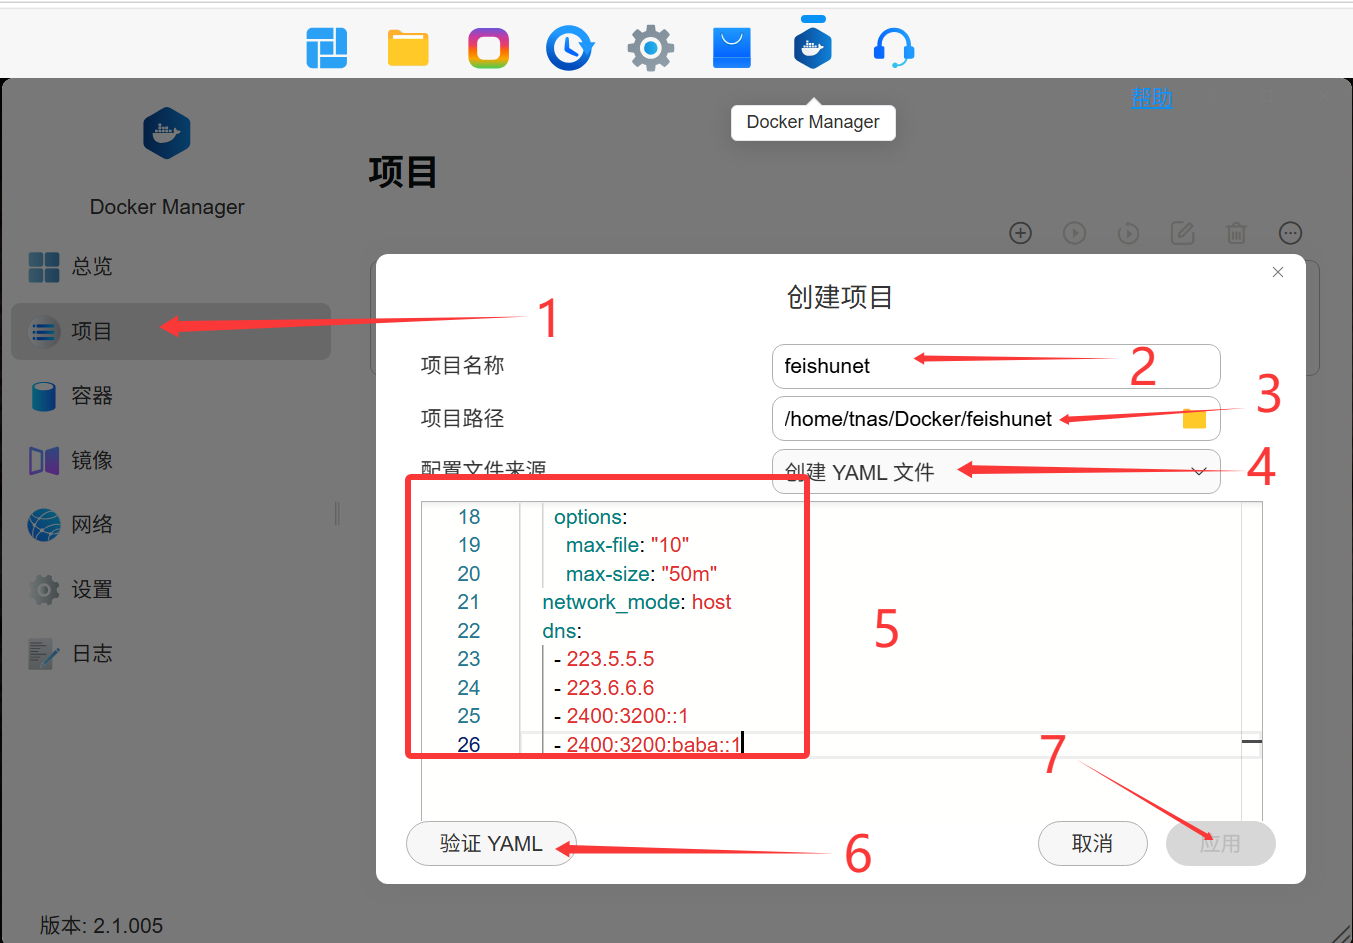Click the start project play icon
The width and height of the screenshot is (1353, 943).
point(1075,233)
